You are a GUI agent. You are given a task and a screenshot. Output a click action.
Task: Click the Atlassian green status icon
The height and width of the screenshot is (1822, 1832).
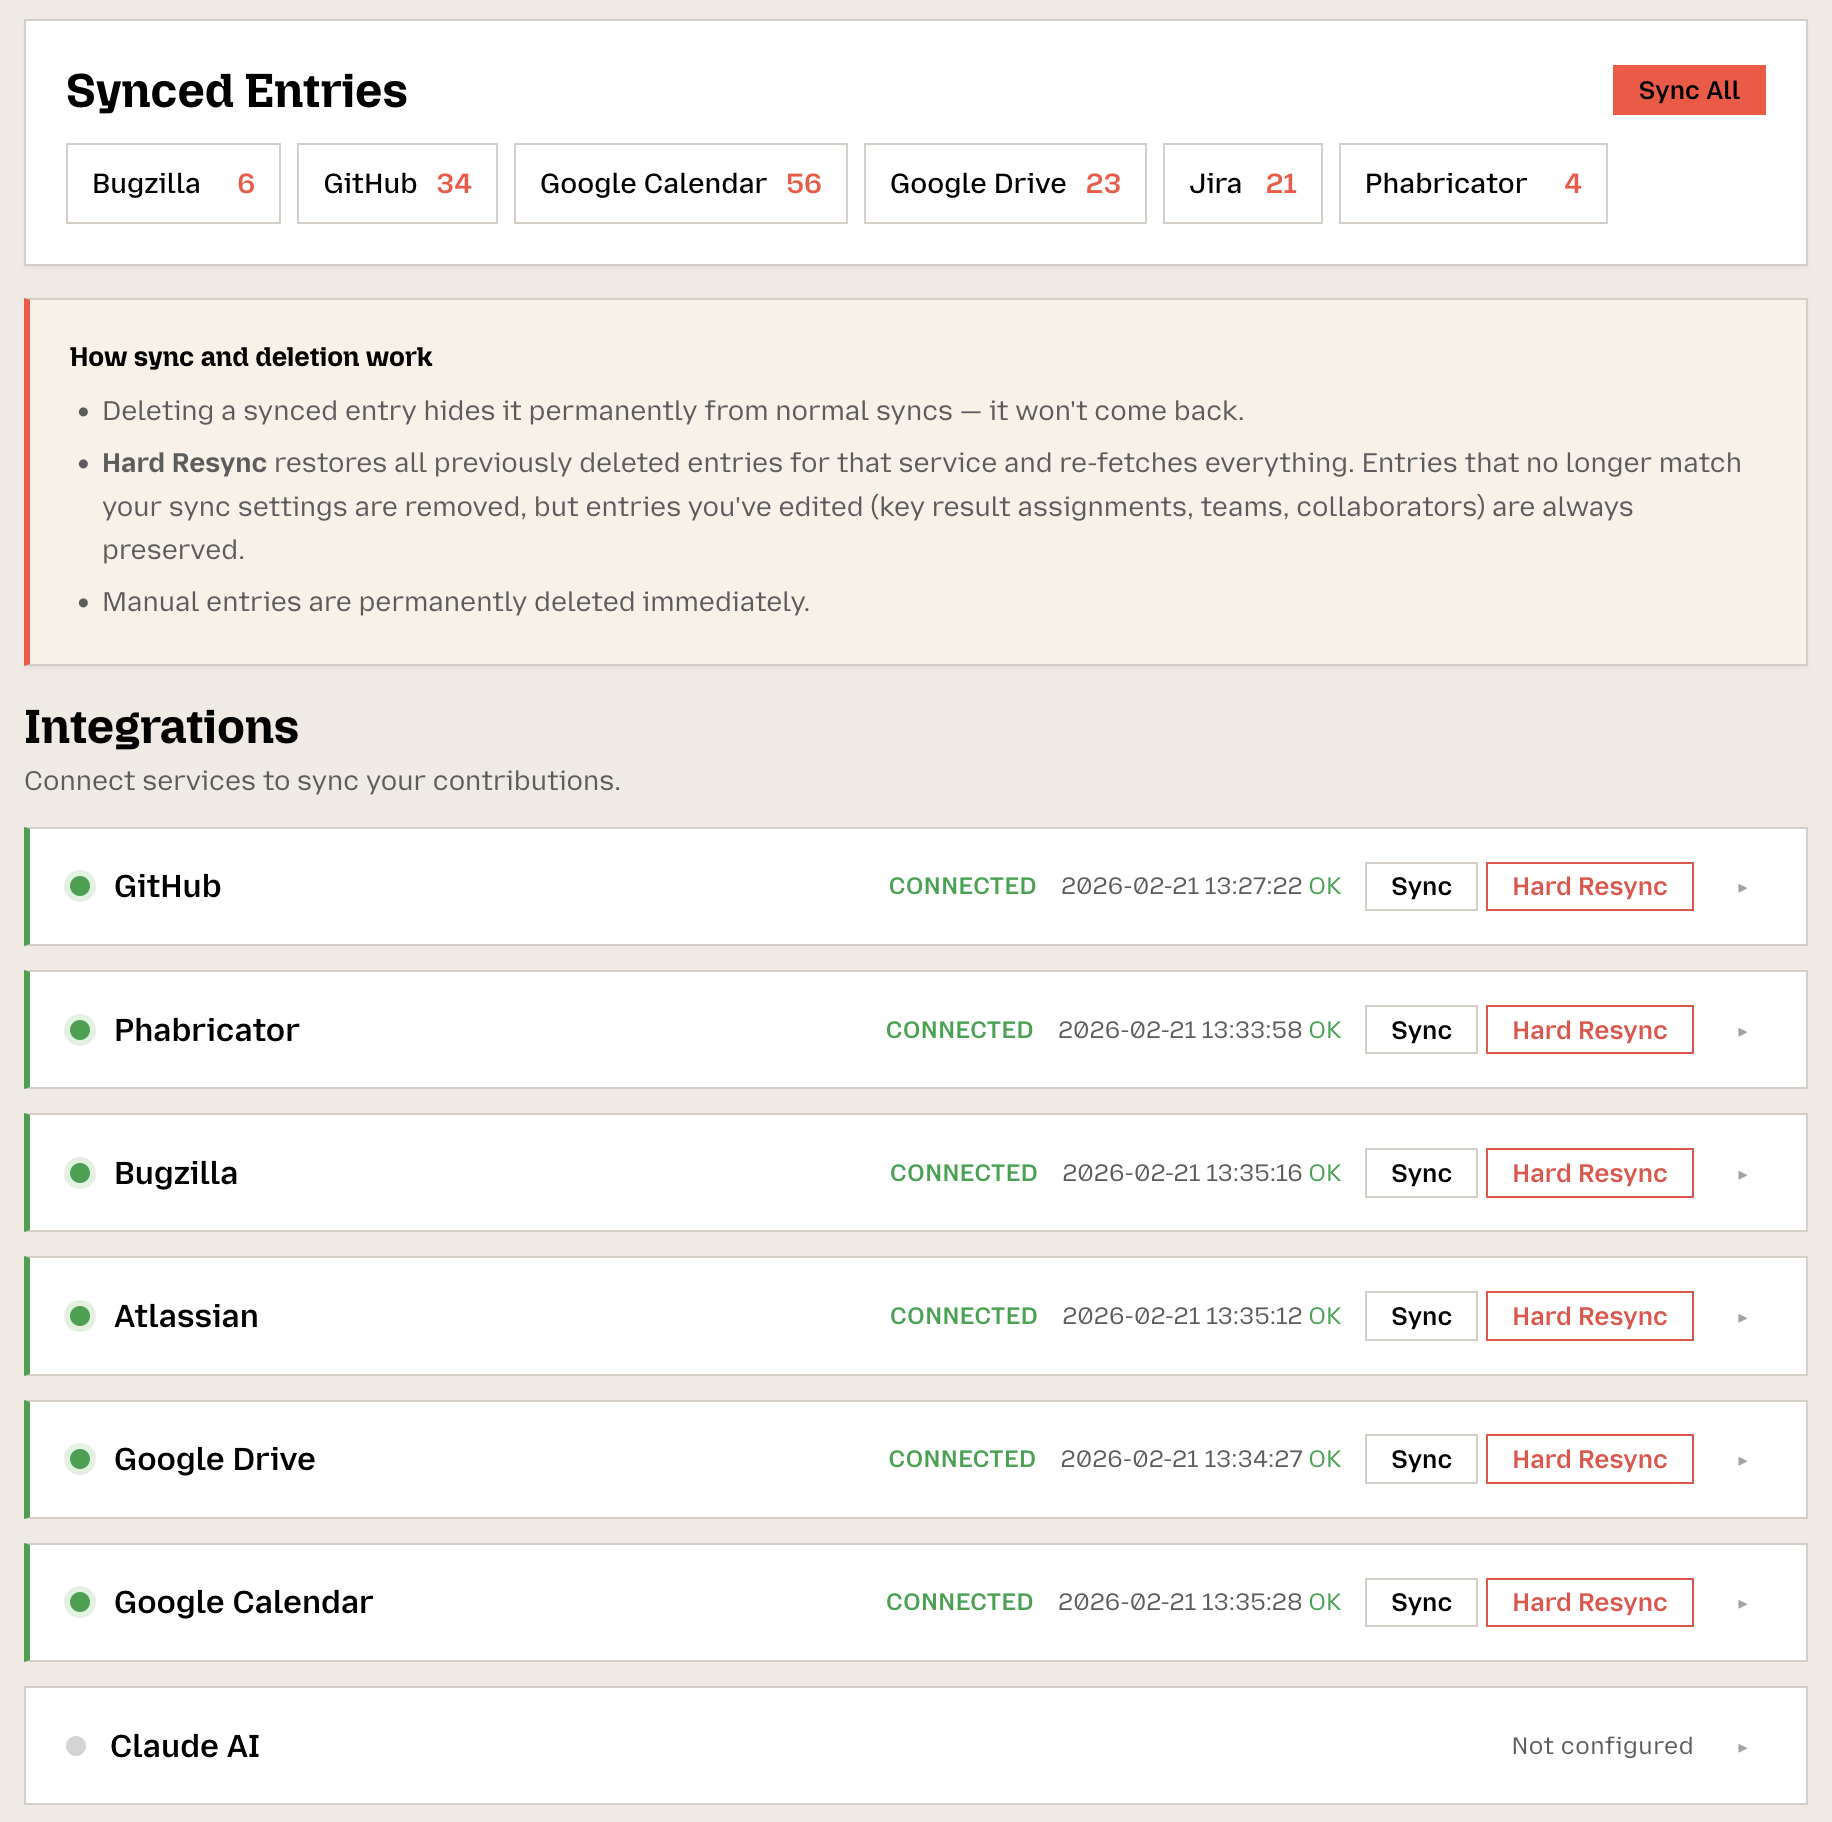pos(80,1316)
